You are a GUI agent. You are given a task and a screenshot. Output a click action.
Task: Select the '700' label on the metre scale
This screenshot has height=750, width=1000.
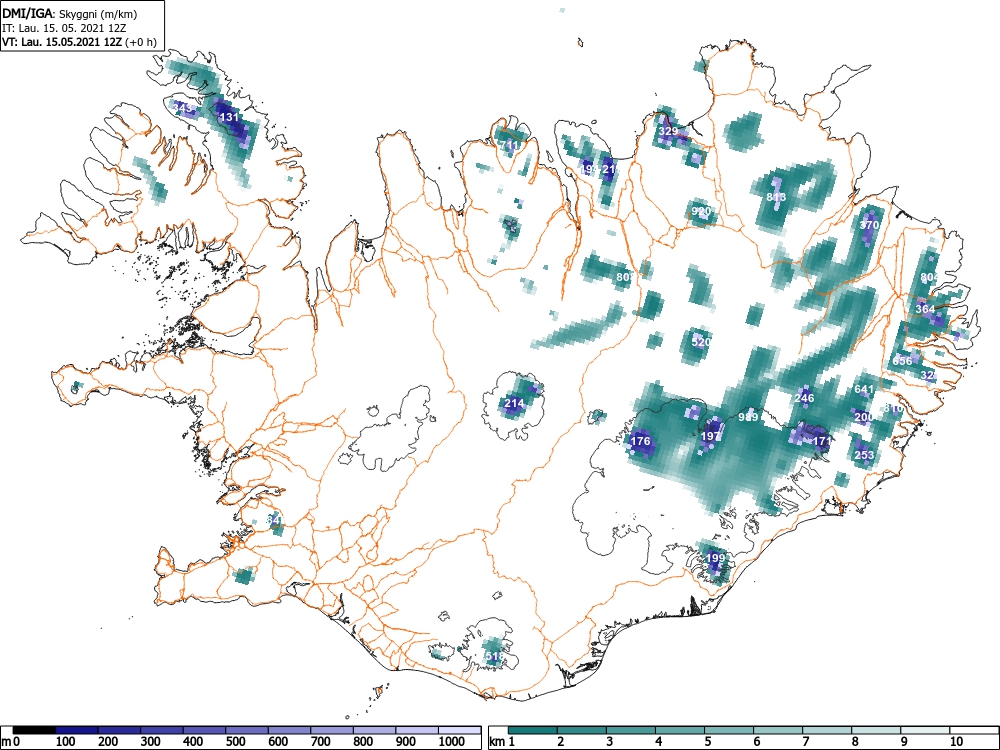click(320, 741)
